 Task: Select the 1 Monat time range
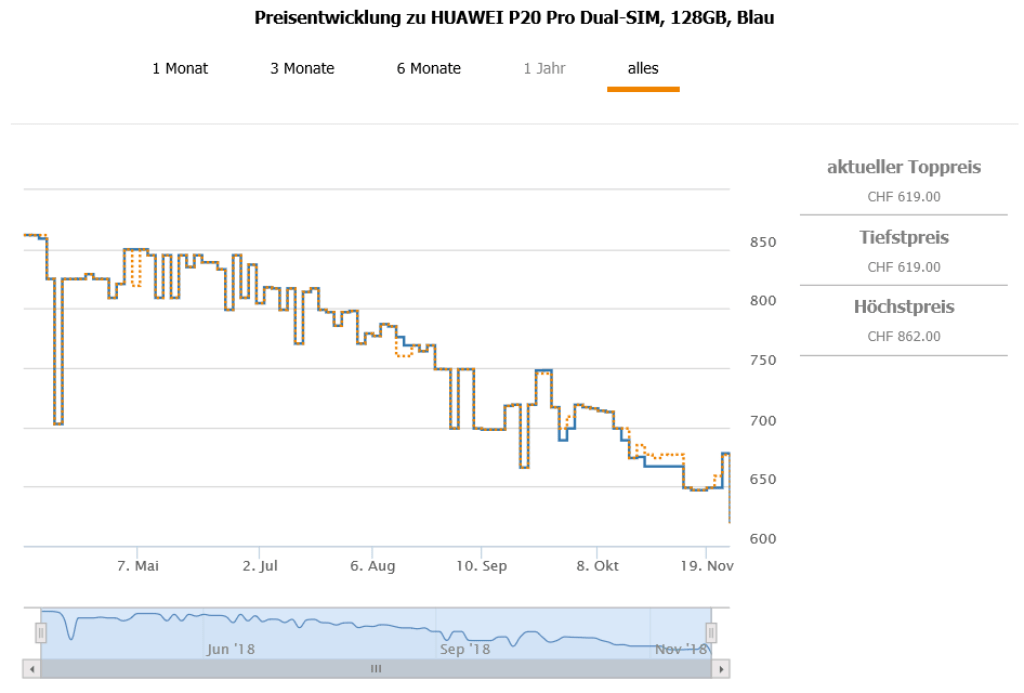(x=180, y=69)
